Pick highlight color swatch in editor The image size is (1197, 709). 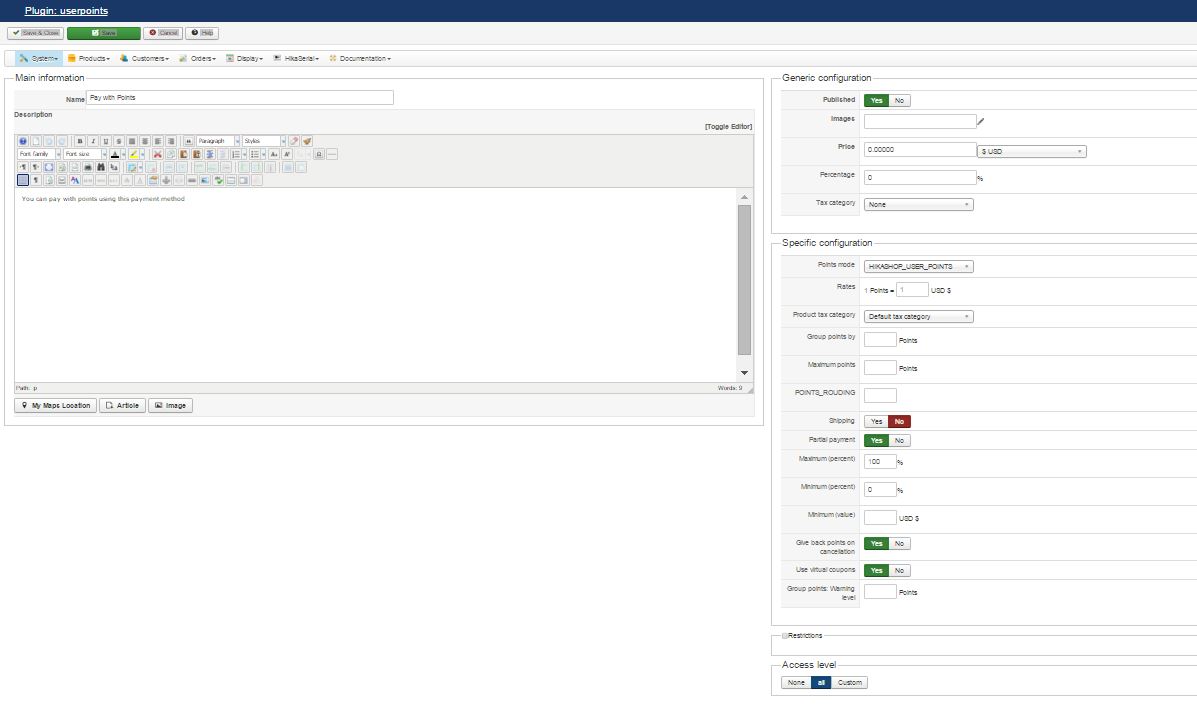point(134,154)
